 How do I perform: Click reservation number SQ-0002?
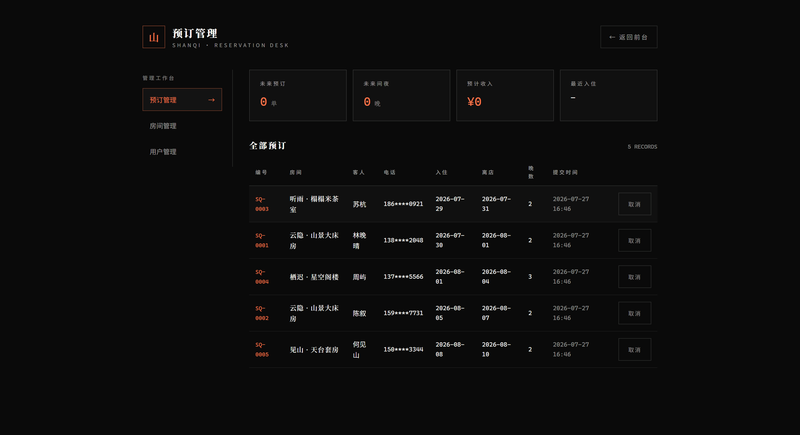point(262,313)
